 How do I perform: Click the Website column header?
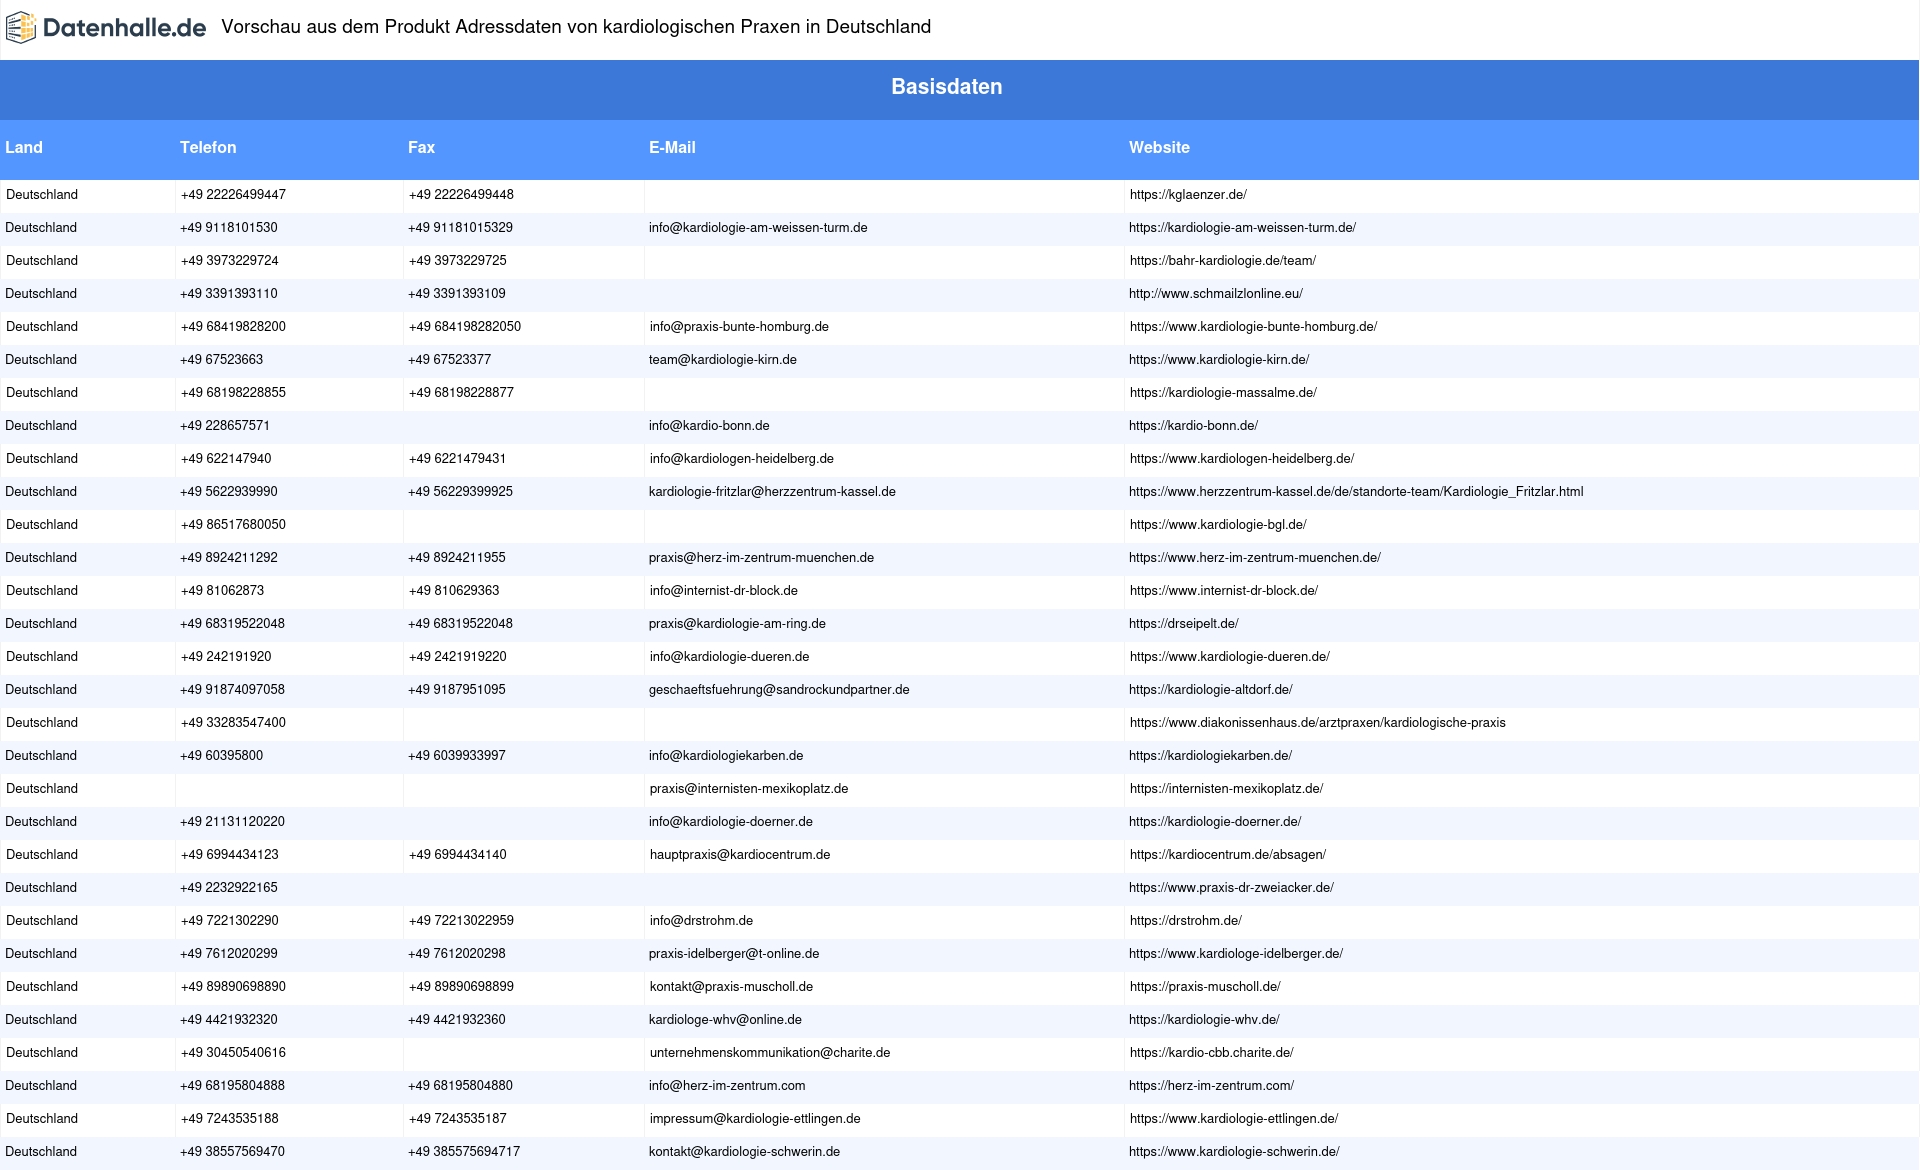pos(1159,148)
